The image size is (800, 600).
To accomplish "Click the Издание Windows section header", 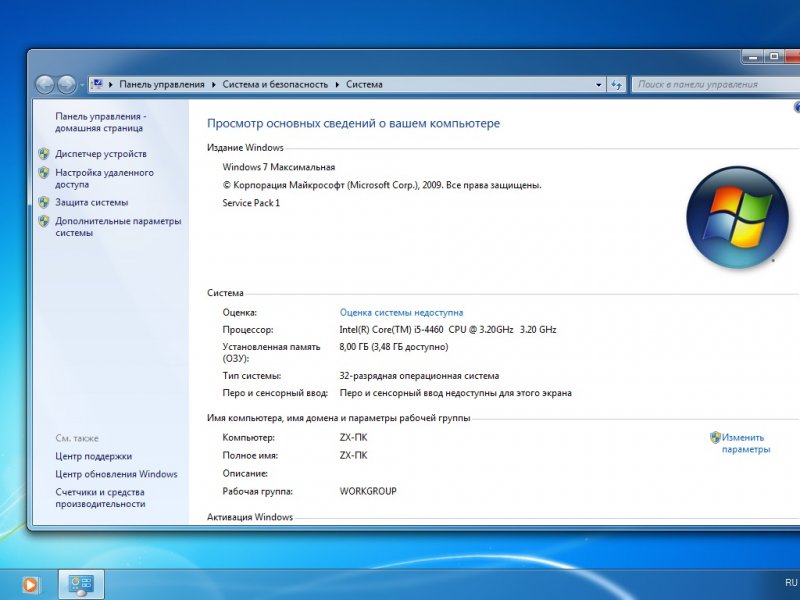I will [x=245, y=148].
